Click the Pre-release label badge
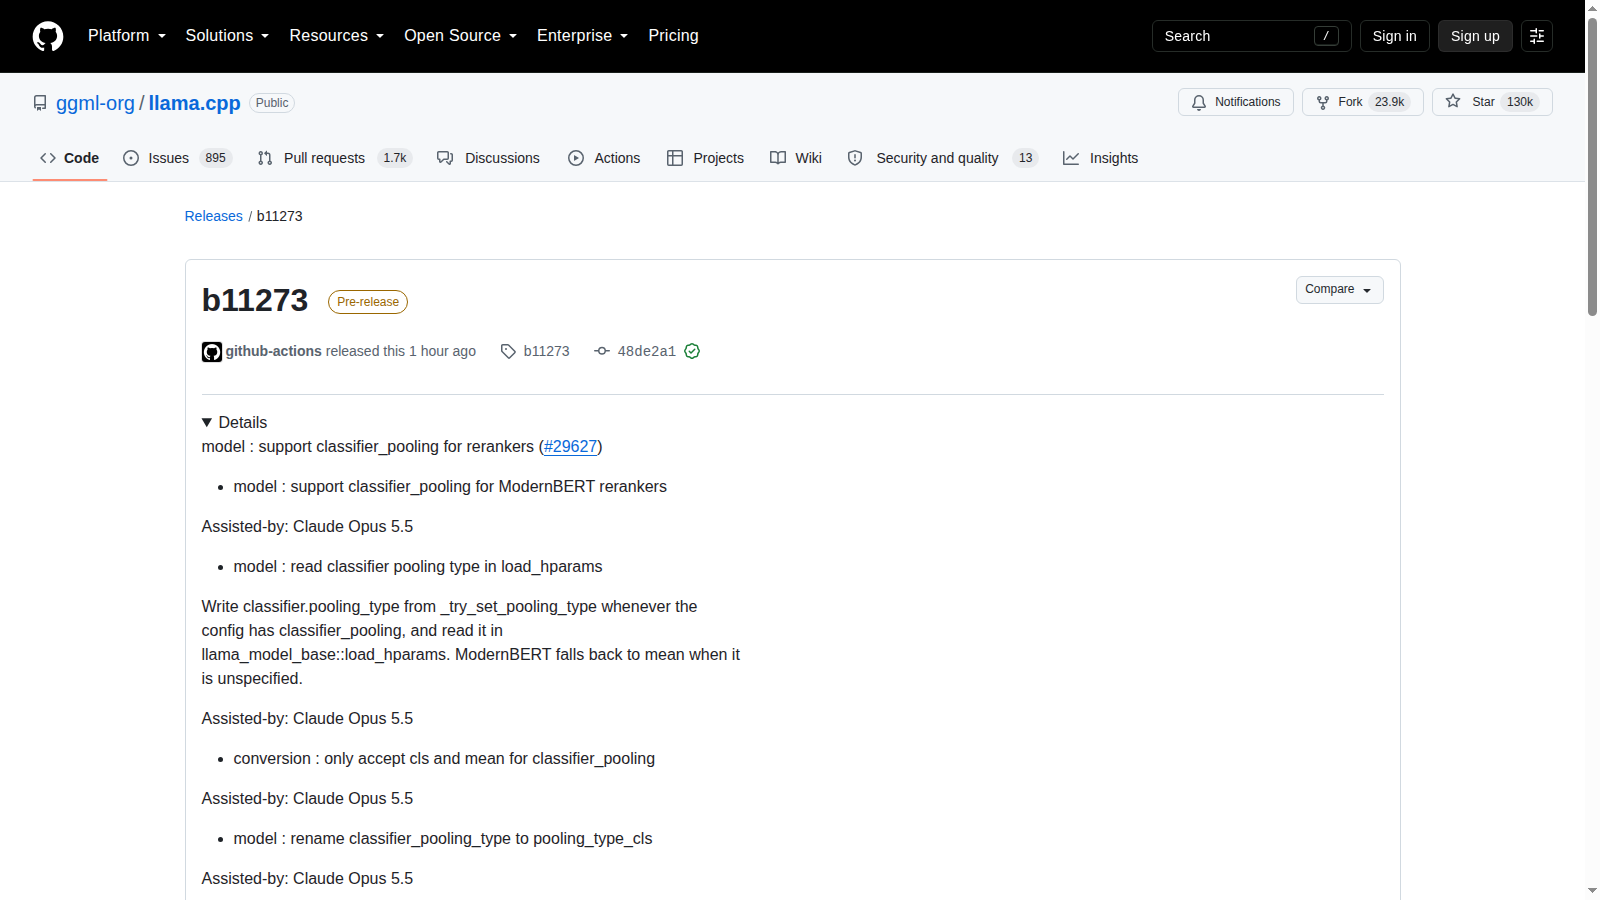Viewport: 1600px width, 900px height. 368,302
